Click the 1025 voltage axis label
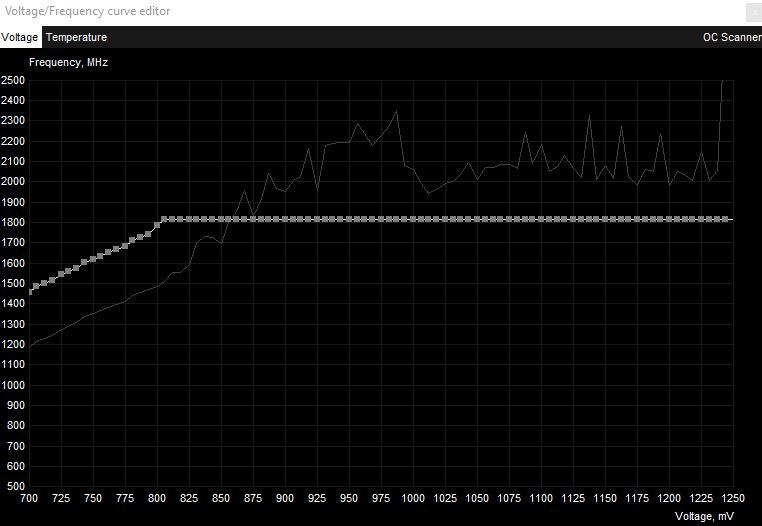 point(445,498)
